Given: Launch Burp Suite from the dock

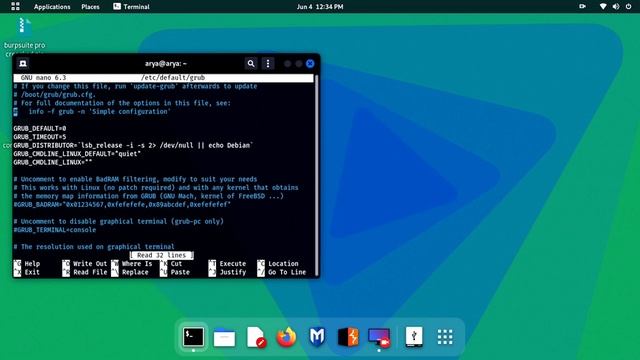Looking at the screenshot, I should (x=348, y=338).
